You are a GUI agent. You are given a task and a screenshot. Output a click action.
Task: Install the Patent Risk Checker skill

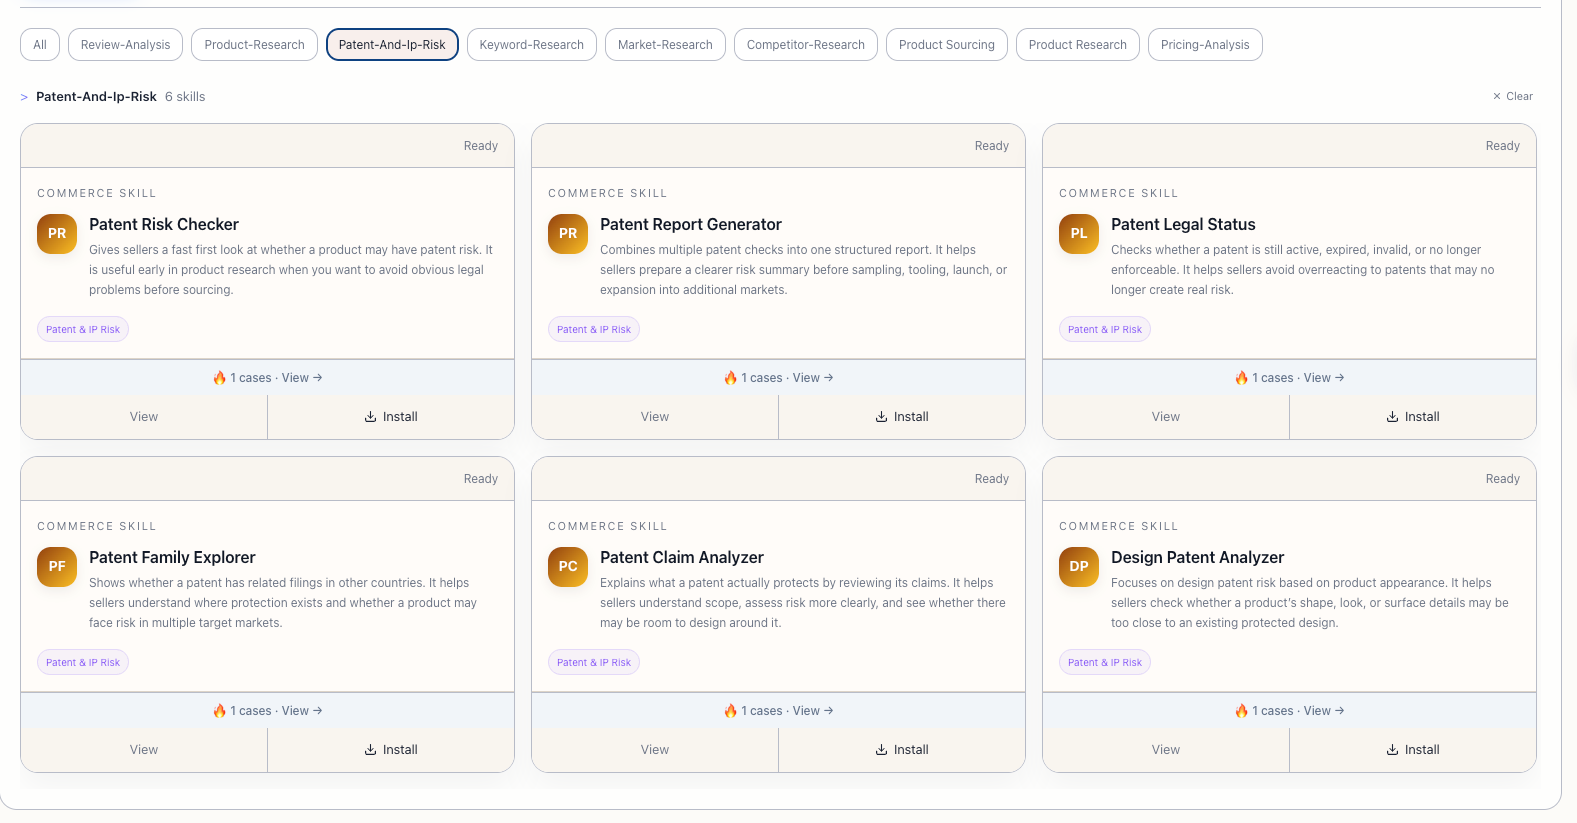pyautogui.click(x=391, y=417)
